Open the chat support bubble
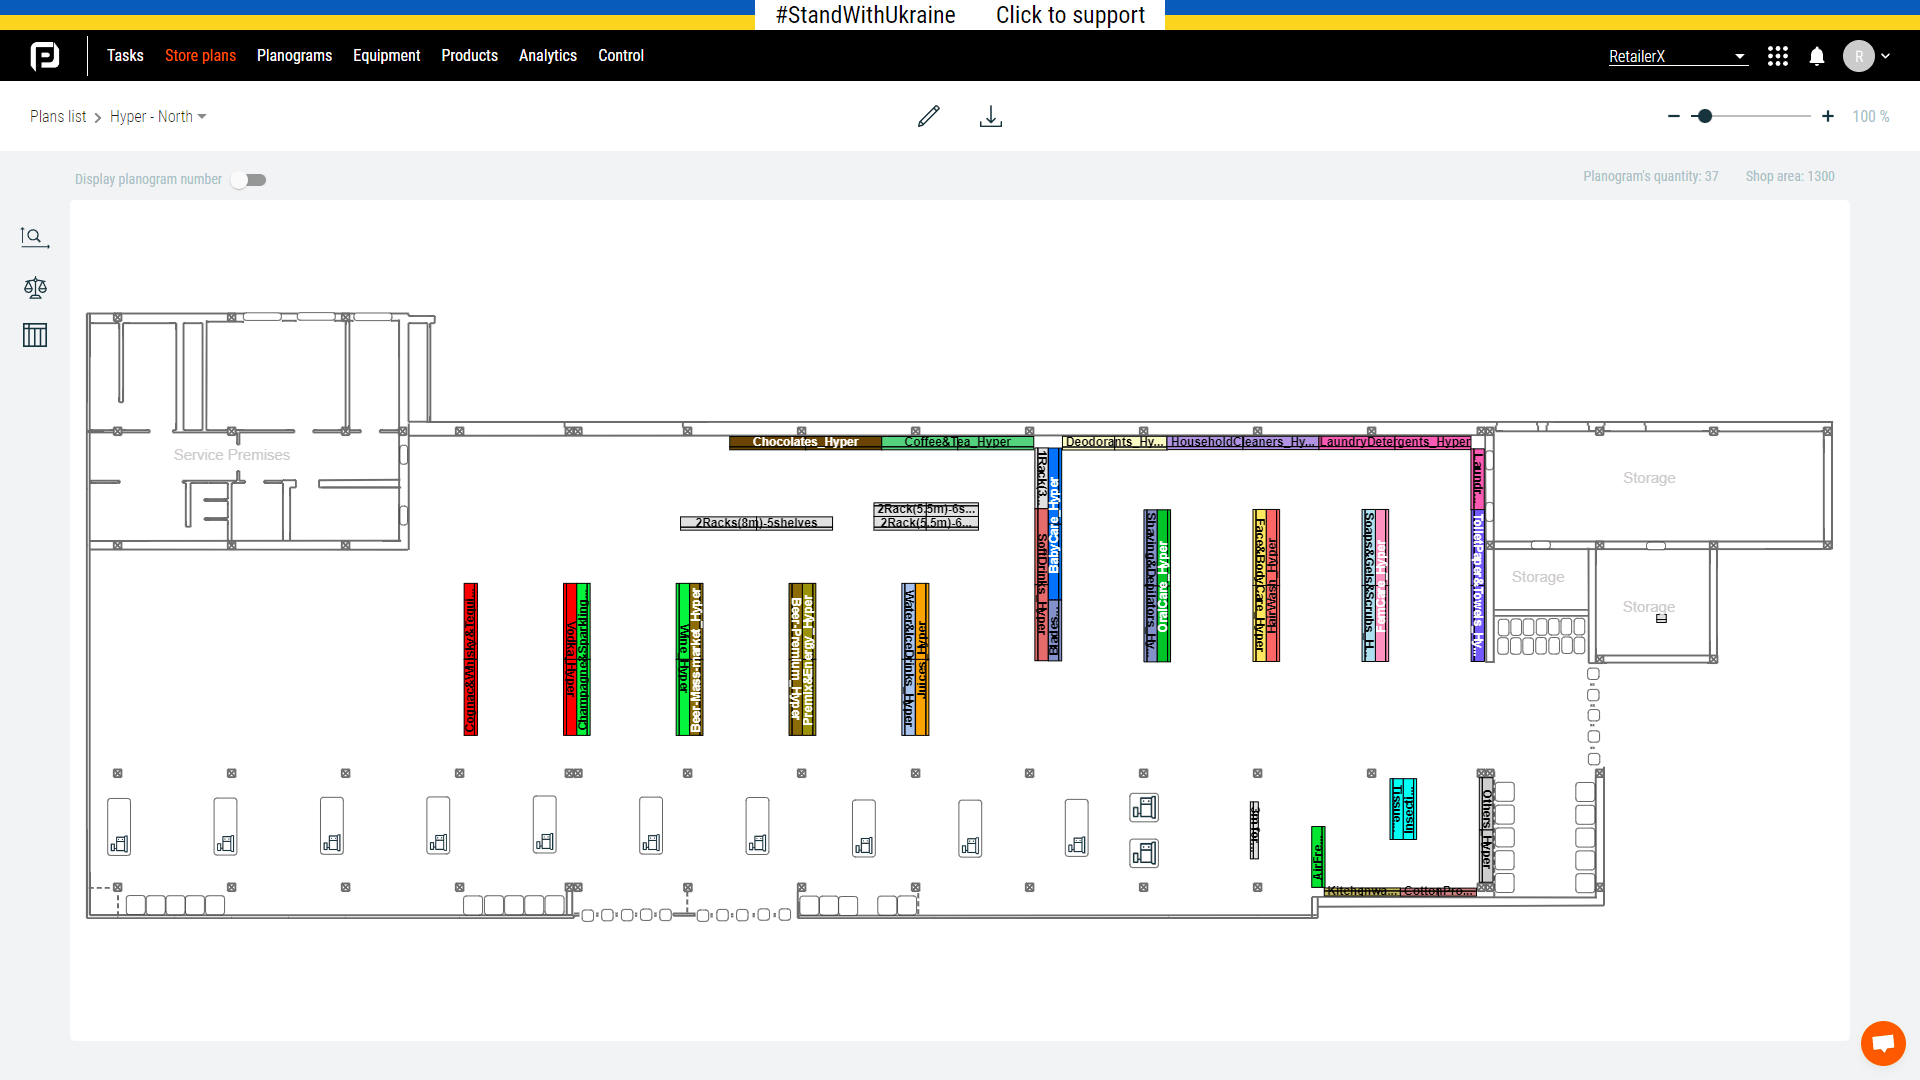This screenshot has width=1920, height=1080. tap(1882, 1043)
